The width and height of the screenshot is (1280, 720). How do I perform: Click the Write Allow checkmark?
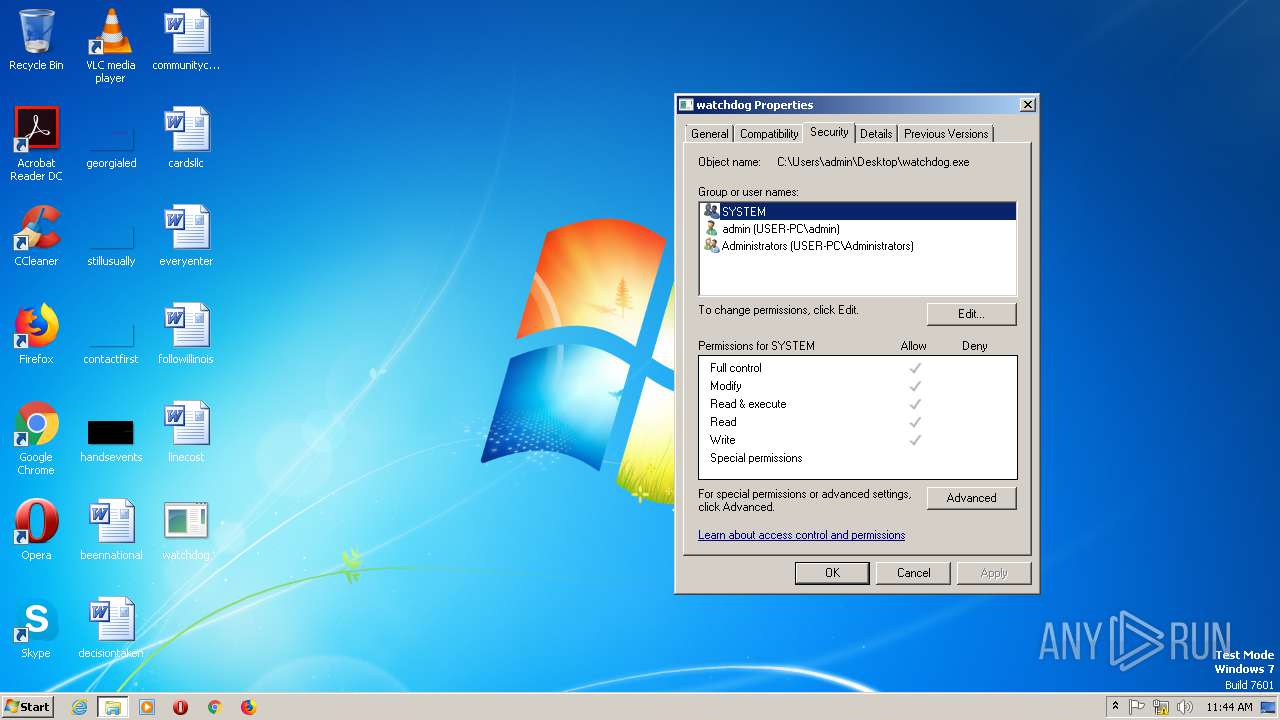coord(914,440)
